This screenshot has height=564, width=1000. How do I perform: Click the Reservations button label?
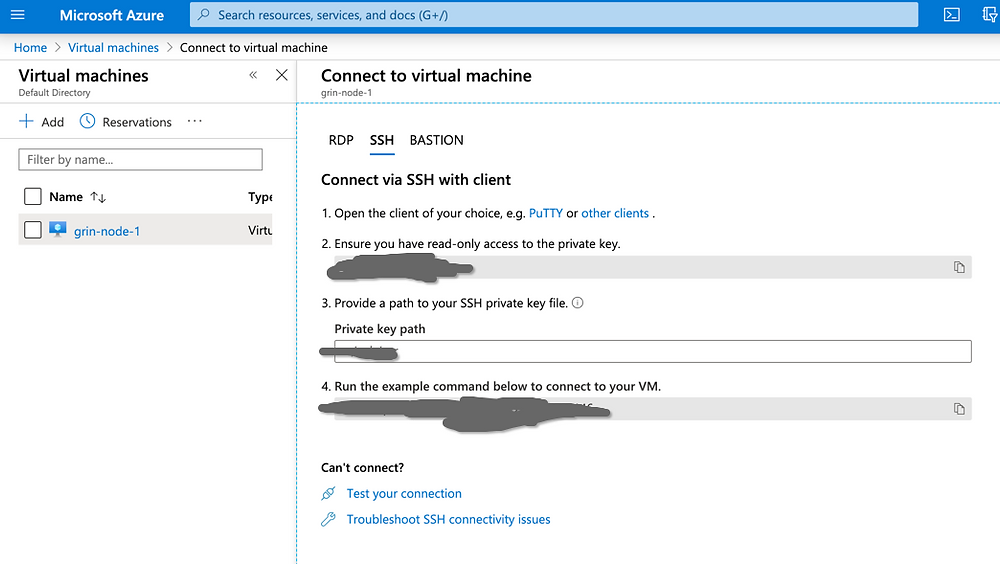(137, 122)
